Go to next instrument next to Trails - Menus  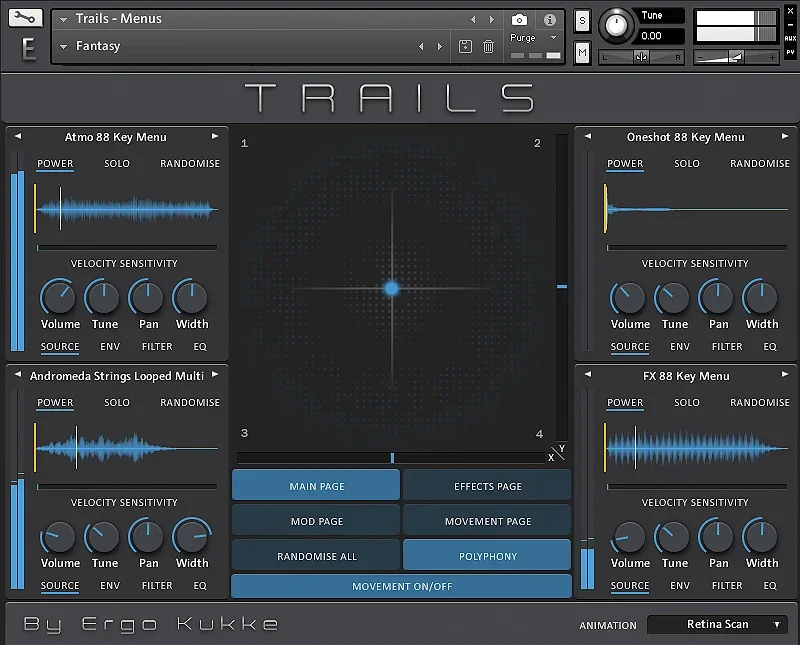click(491, 19)
